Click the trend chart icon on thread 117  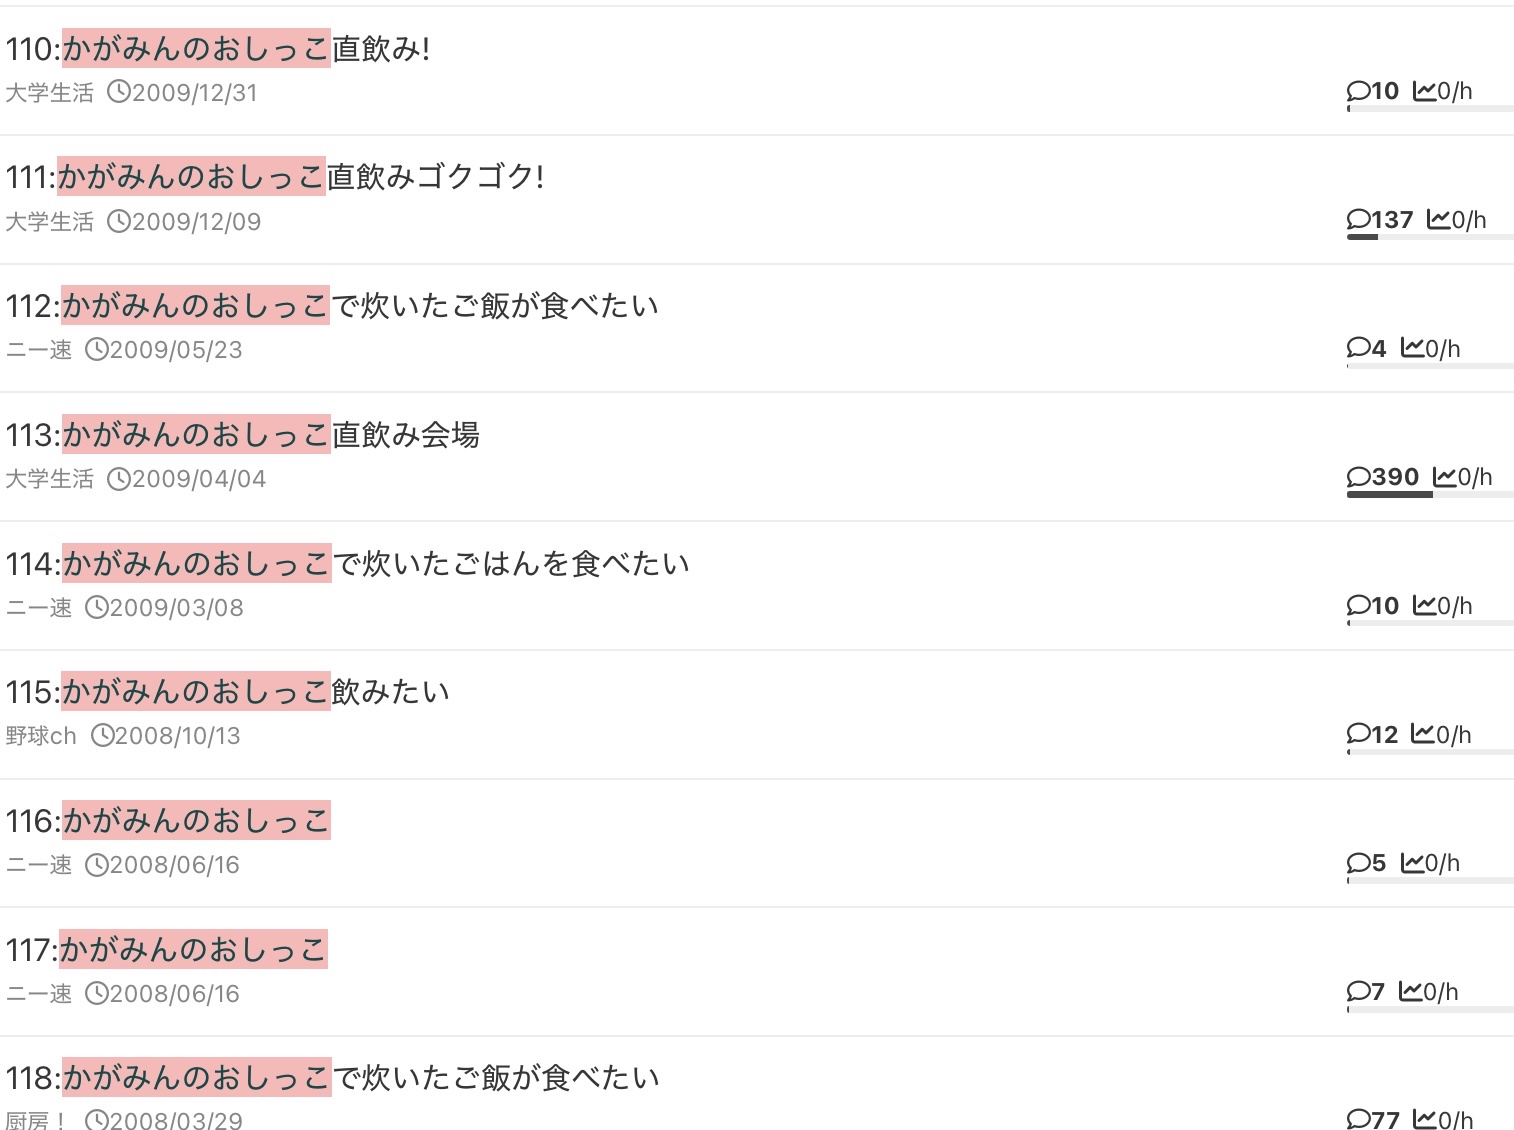tap(1410, 992)
